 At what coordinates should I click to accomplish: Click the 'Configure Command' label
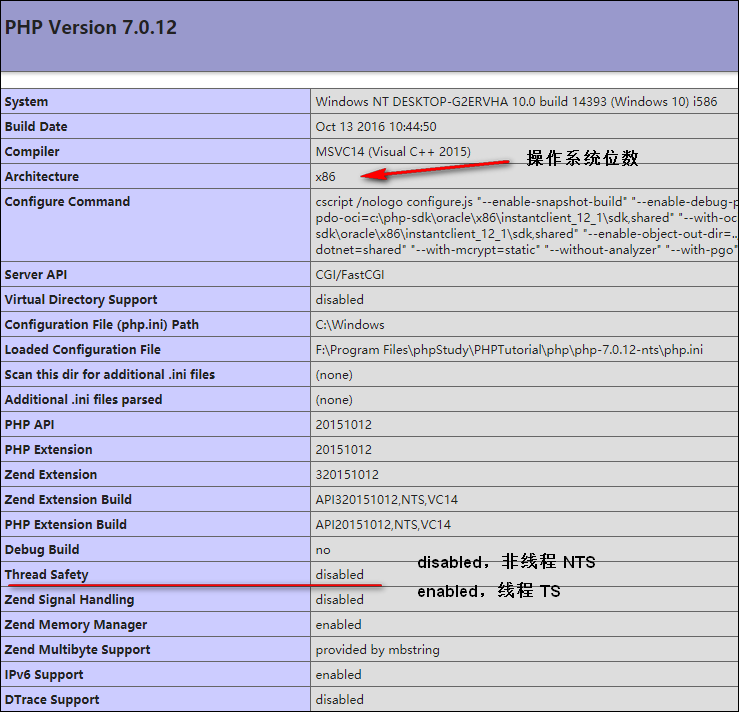click(x=67, y=202)
